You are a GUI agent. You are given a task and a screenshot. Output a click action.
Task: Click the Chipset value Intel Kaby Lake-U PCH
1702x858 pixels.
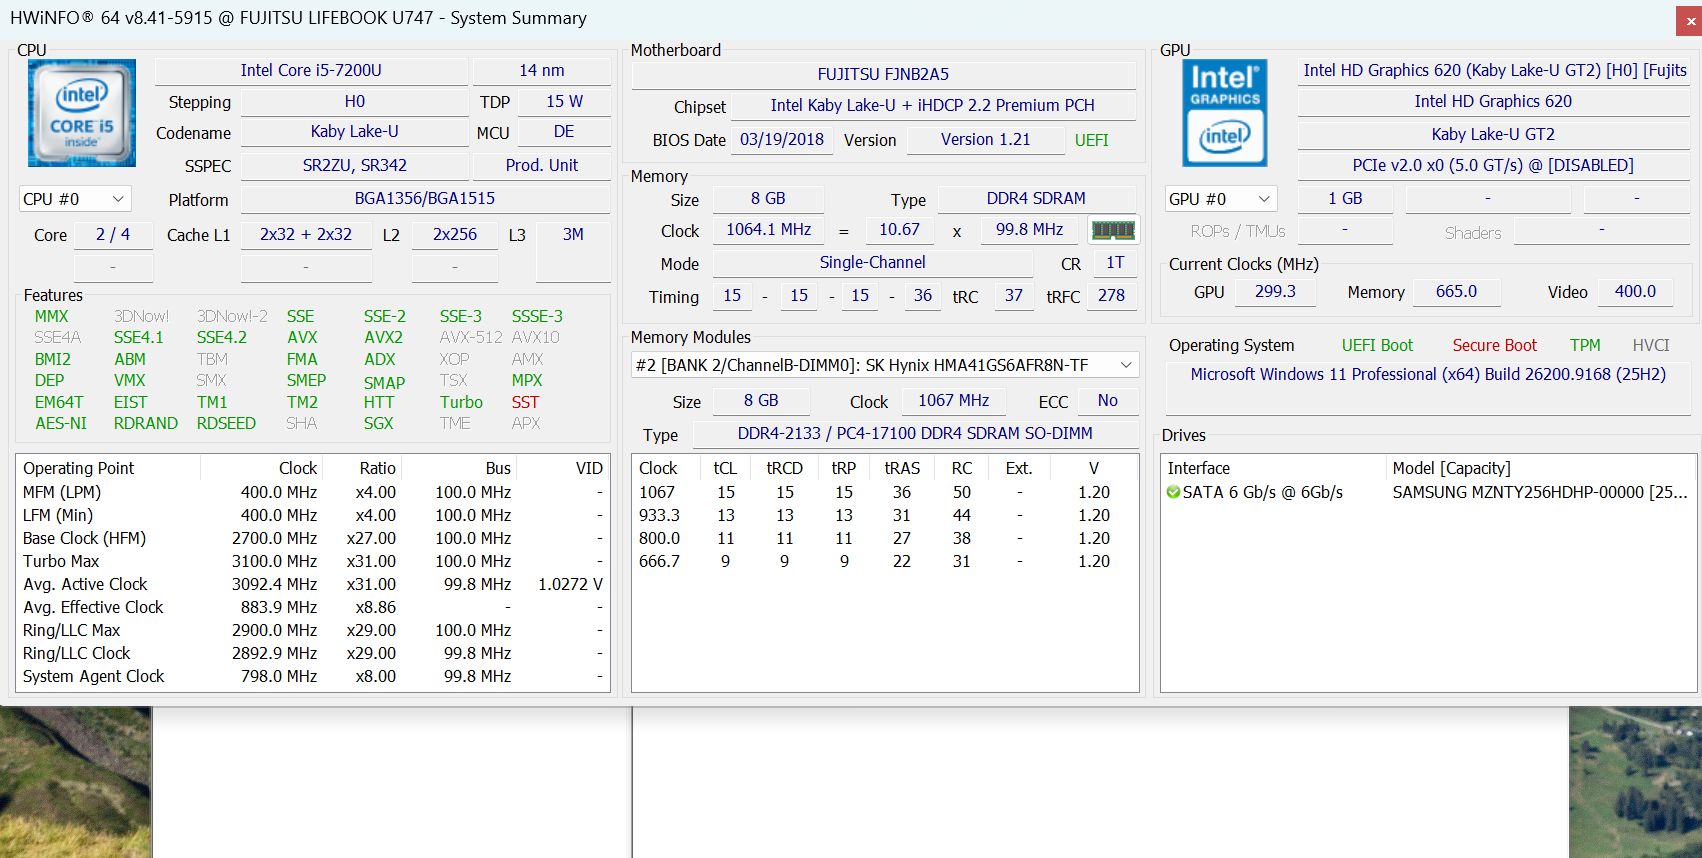pyautogui.click(x=933, y=105)
